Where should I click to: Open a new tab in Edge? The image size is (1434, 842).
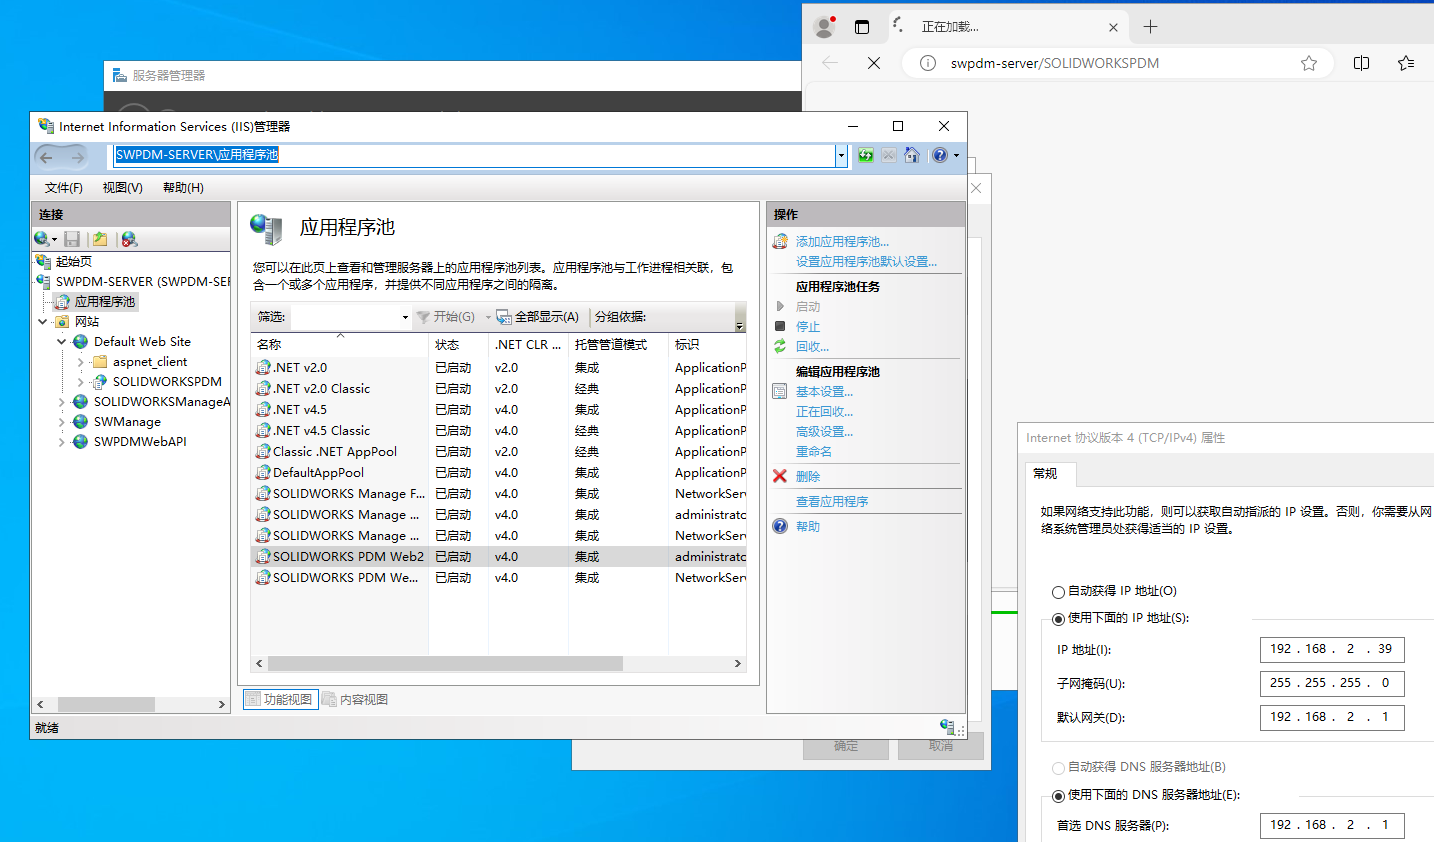click(x=1150, y=27)
